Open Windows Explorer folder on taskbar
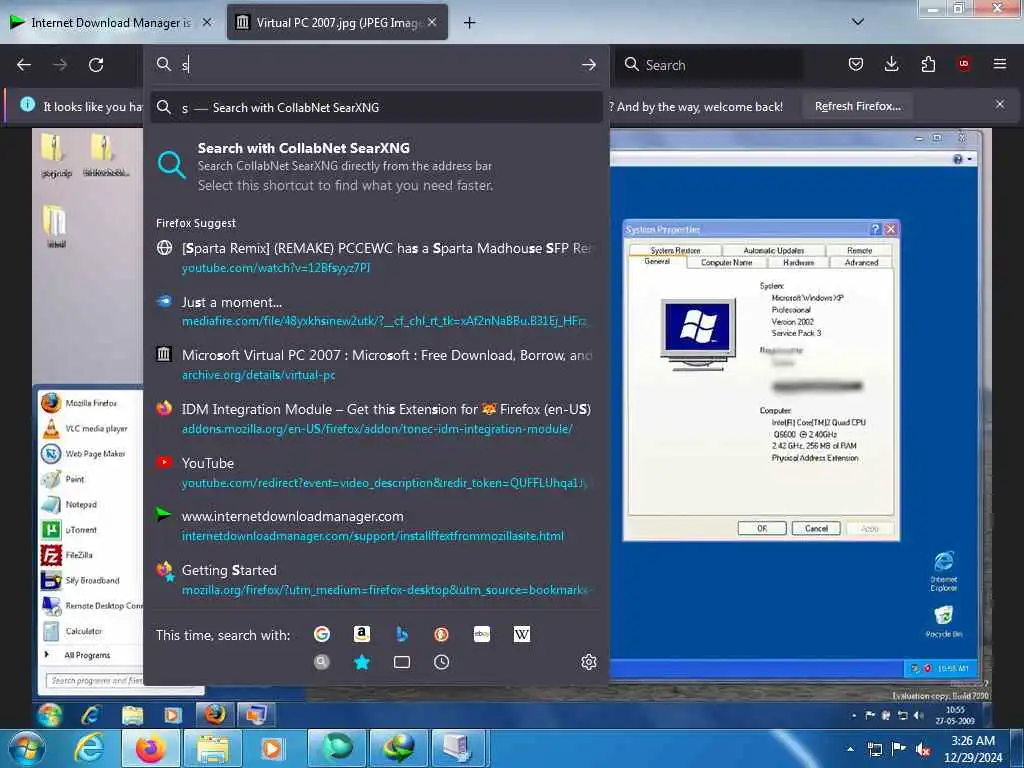Image resolution: width=1024 pixels, height=768 pixels. 213,748
